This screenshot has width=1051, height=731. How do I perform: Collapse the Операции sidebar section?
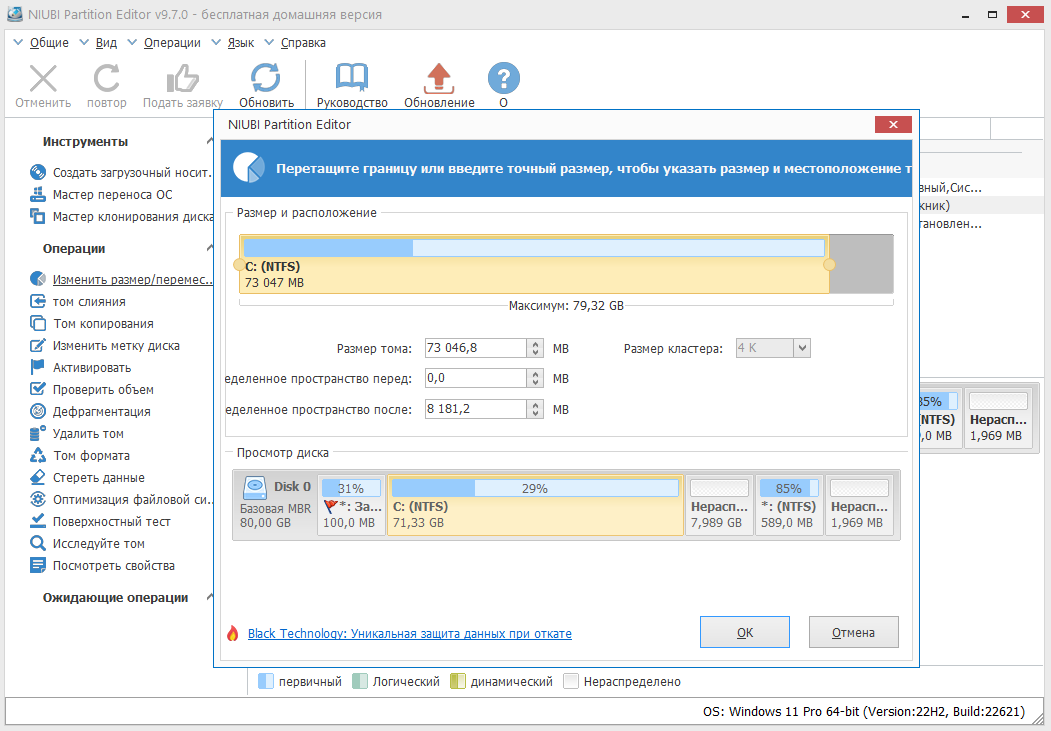[210, 249]
